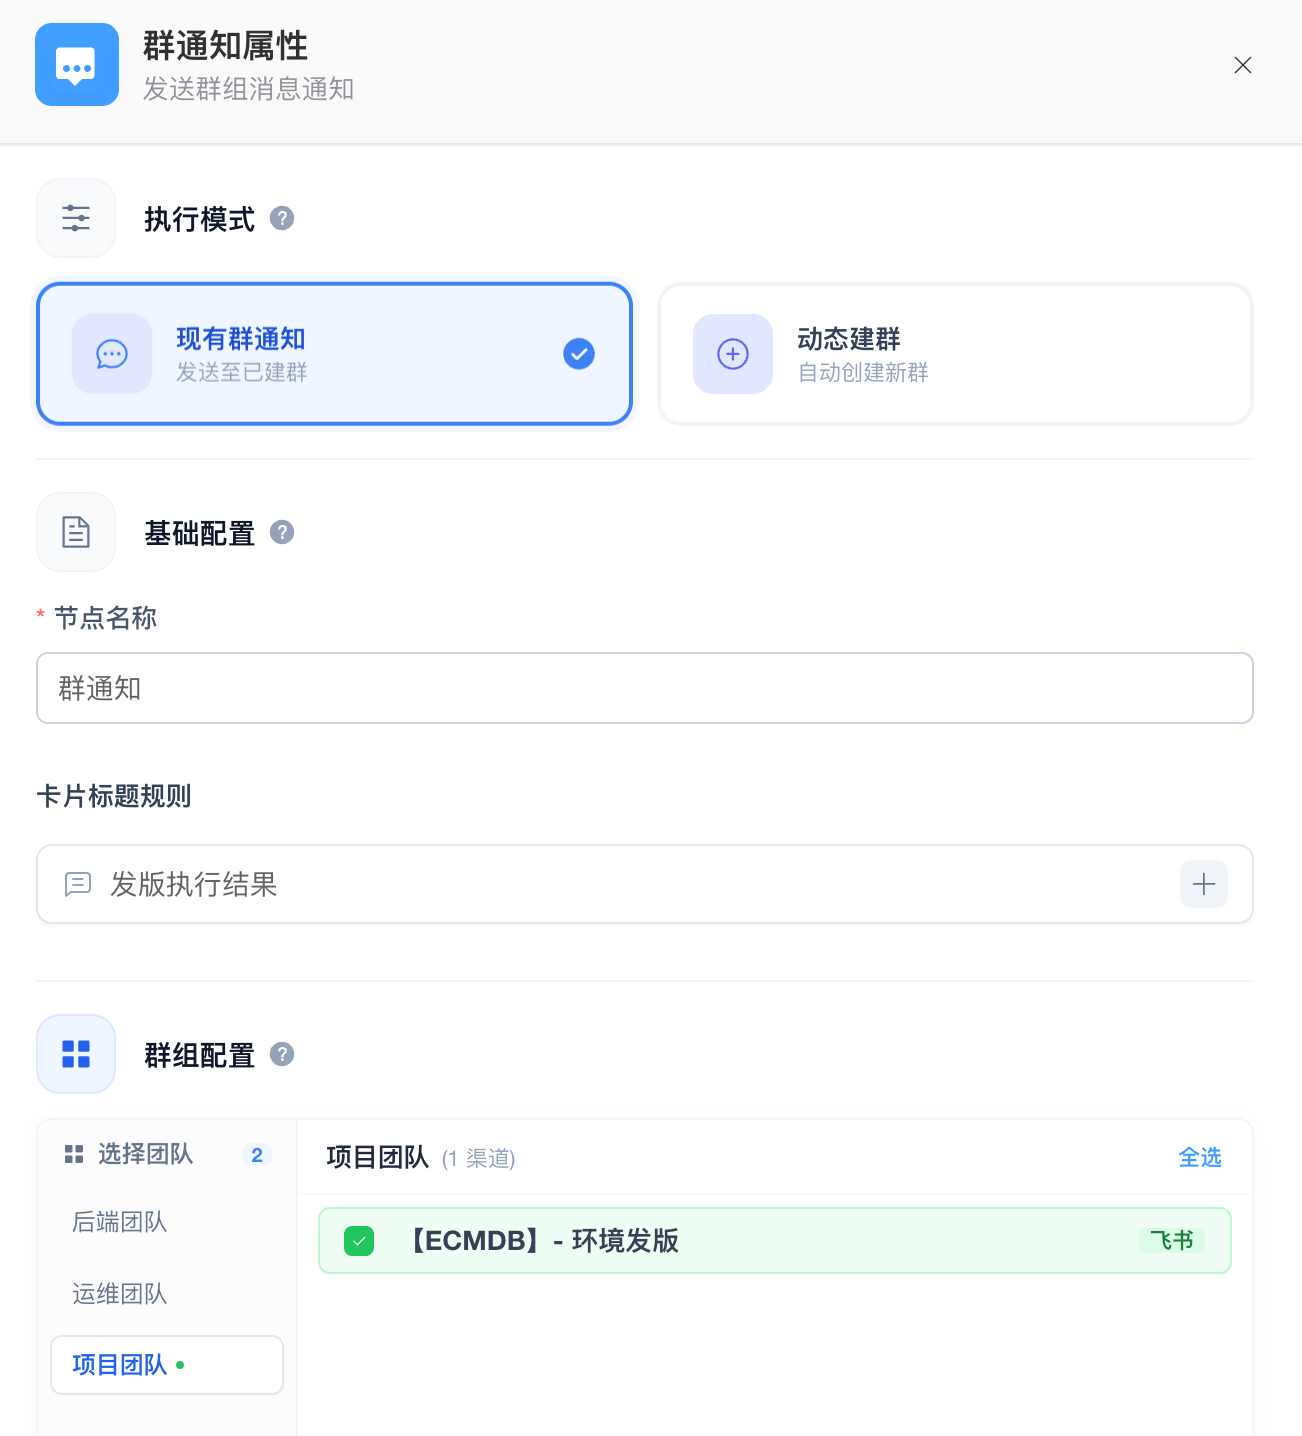
Task: Uncheck the 【ECMDB】- 环境发版 channel
Action: pyautogui.click(x=359, y=1240)
